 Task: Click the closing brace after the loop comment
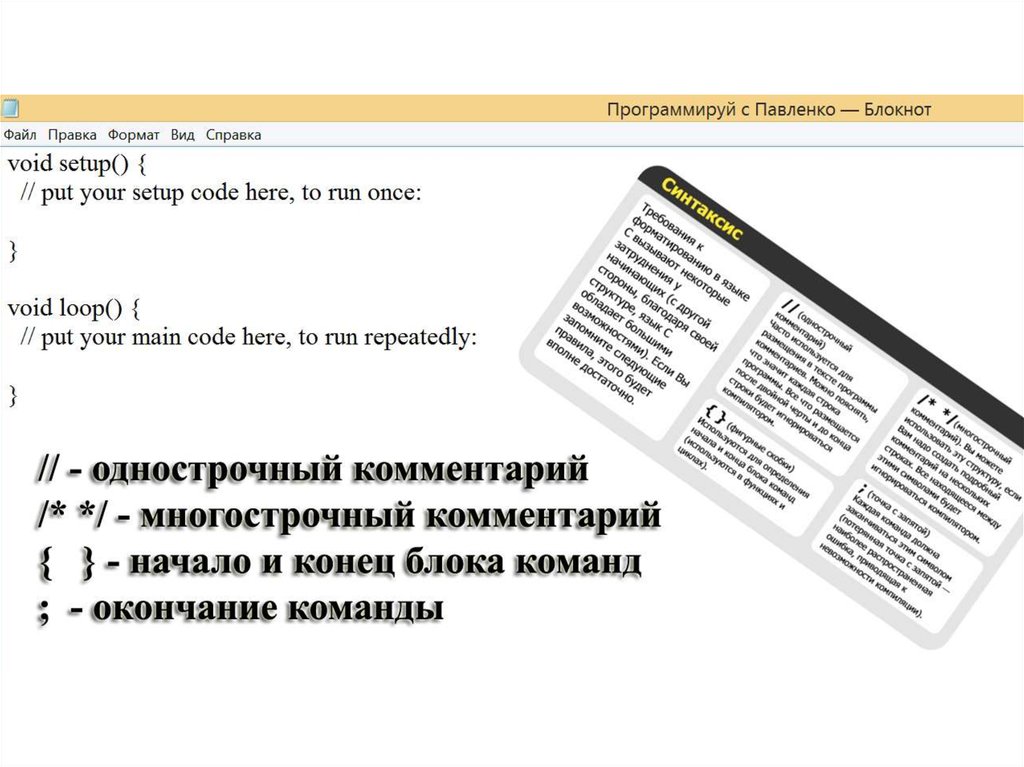coord(12,396)
